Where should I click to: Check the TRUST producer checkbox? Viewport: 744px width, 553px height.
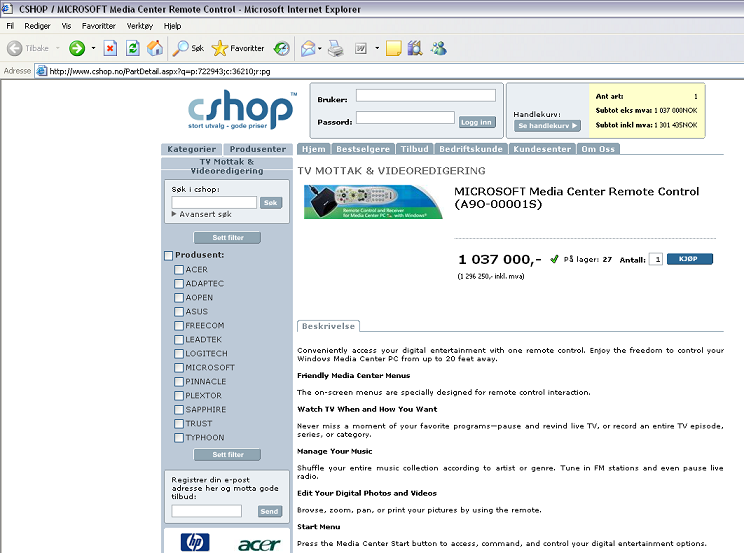(178, 424)
